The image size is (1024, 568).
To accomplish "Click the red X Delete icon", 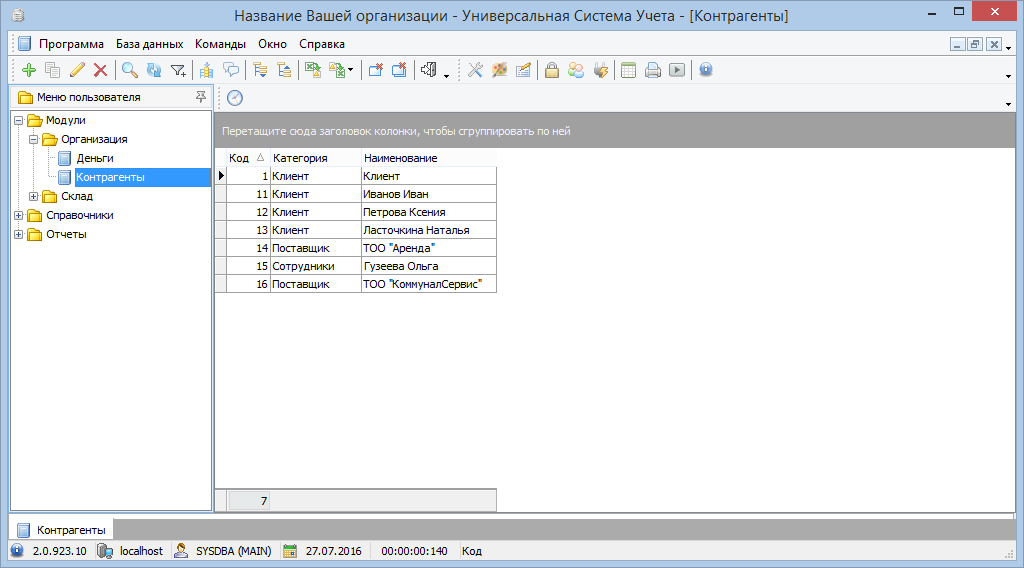I will tap(100, 70).
